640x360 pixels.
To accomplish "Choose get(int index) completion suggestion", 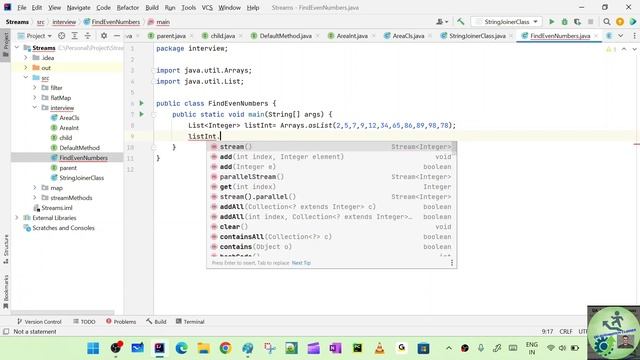I will click(x=331, y=187).
